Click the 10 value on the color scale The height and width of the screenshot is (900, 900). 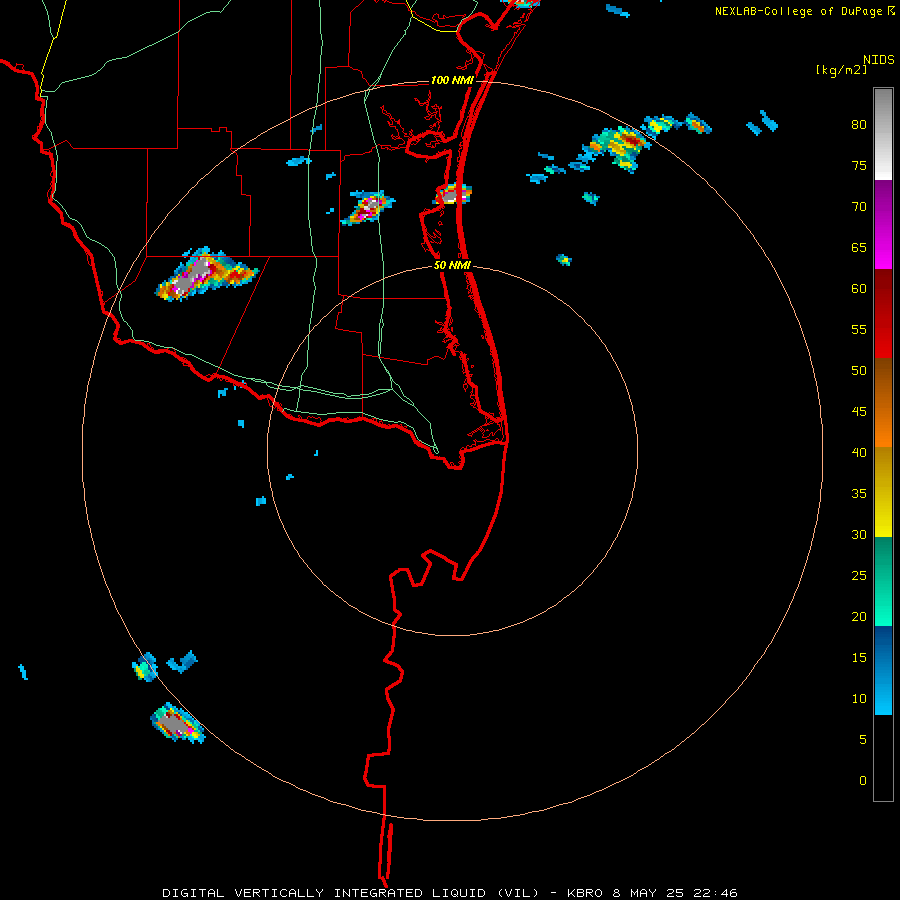(859, 699)
